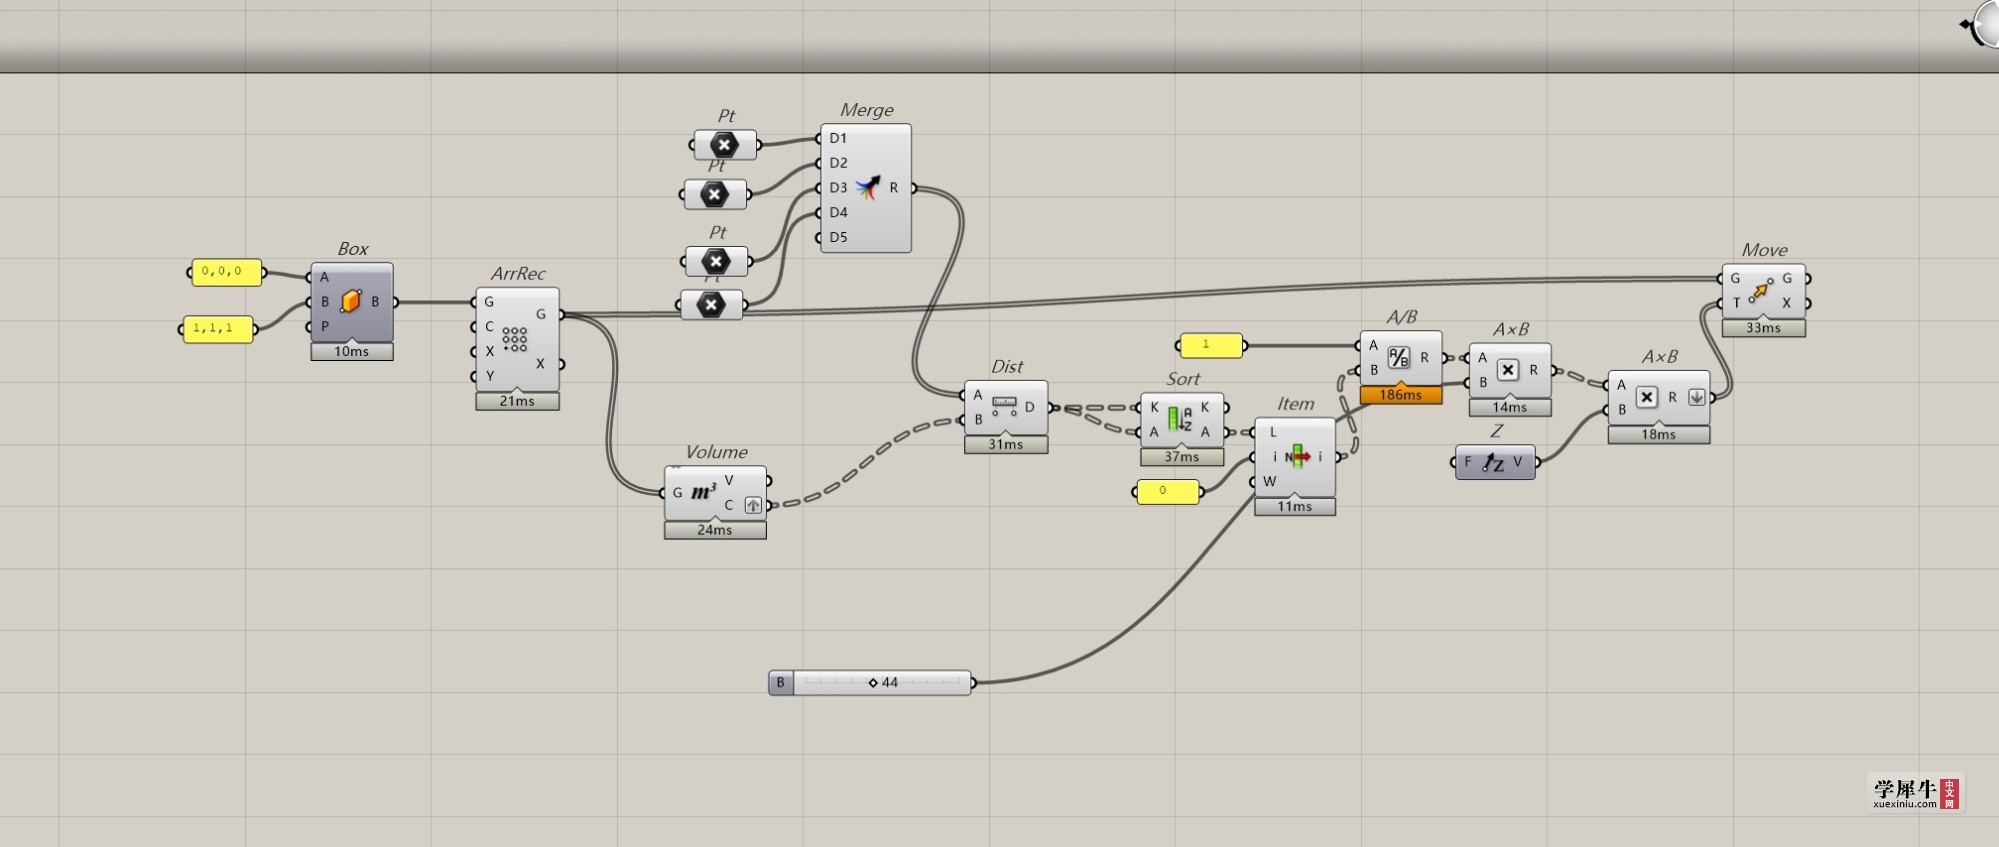This screenshot has width=1999, height=847.
Task: Click the A input on Box
Action: click(324, 277)
